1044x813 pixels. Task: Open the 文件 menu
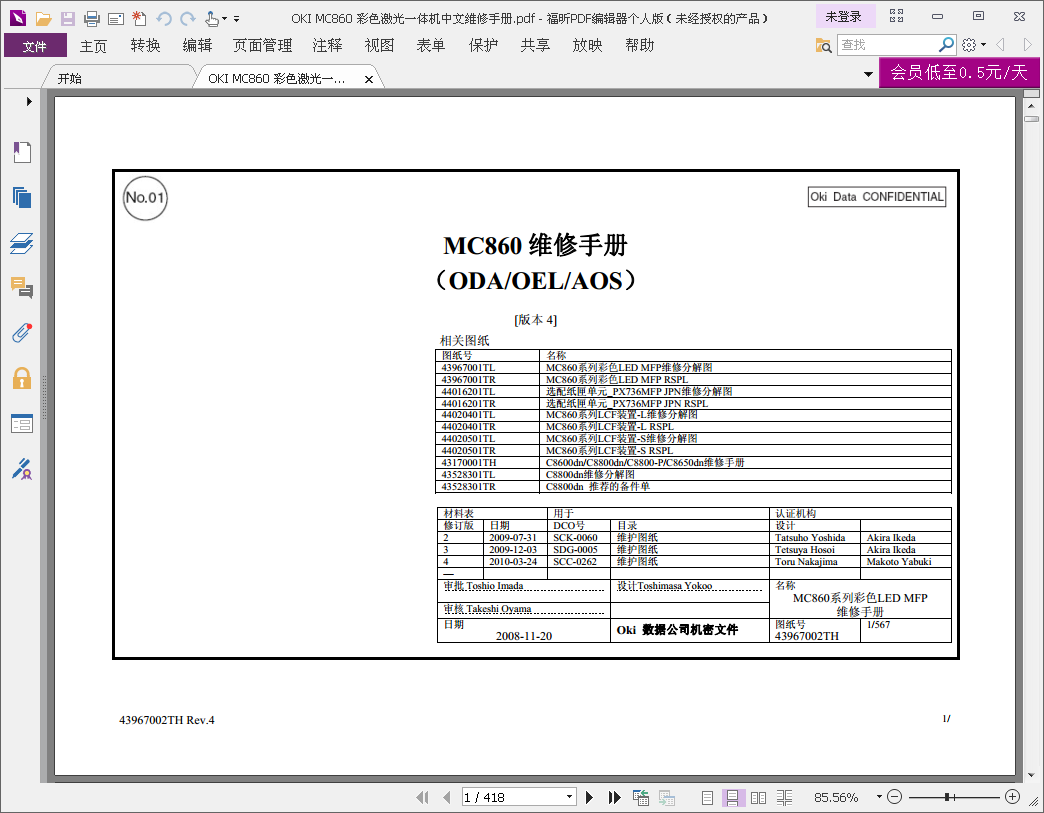click(35, 46)
